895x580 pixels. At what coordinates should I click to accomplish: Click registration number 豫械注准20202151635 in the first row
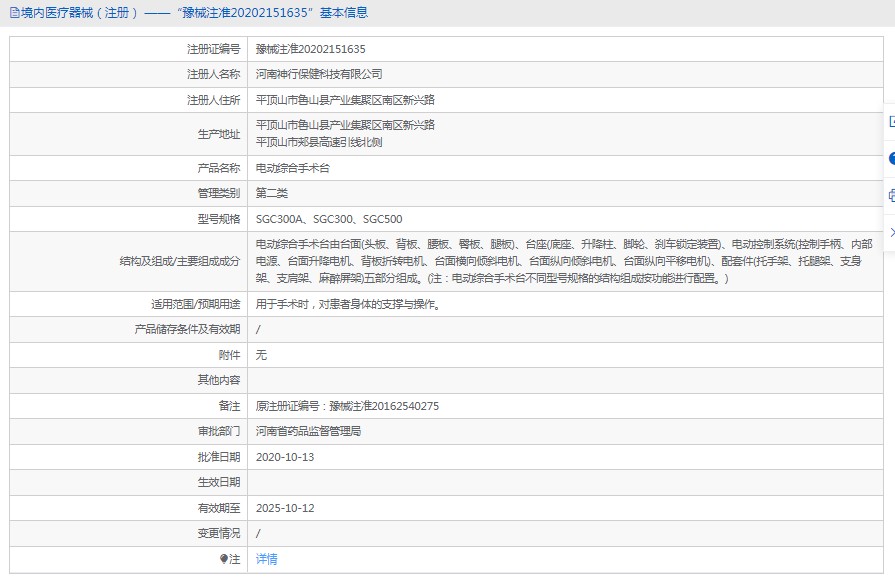coord(310,48)
